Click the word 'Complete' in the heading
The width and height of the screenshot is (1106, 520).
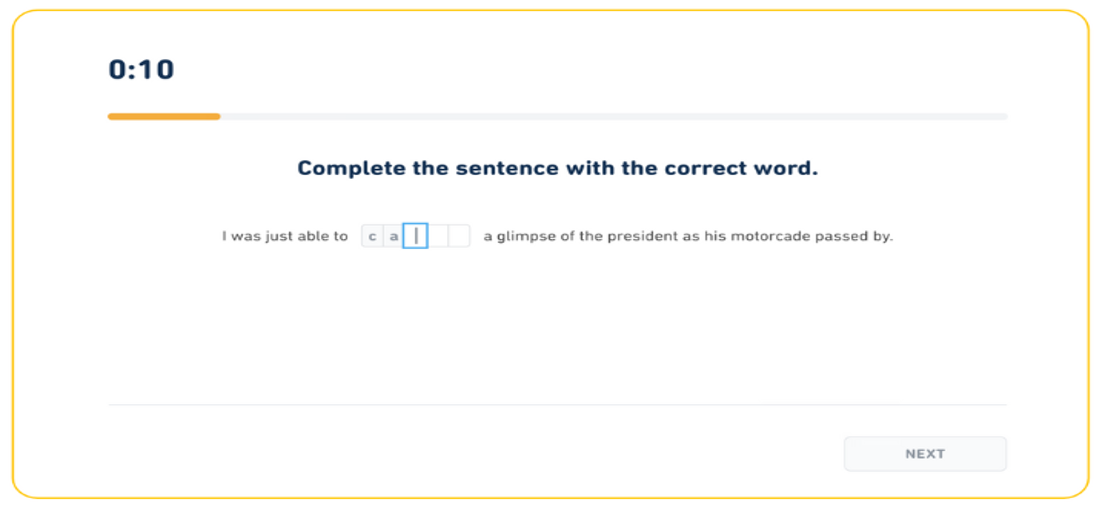(x=351, y=168)
